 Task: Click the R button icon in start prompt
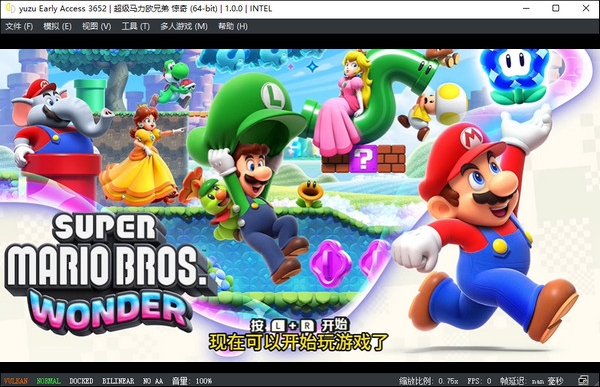click(307, 326)
